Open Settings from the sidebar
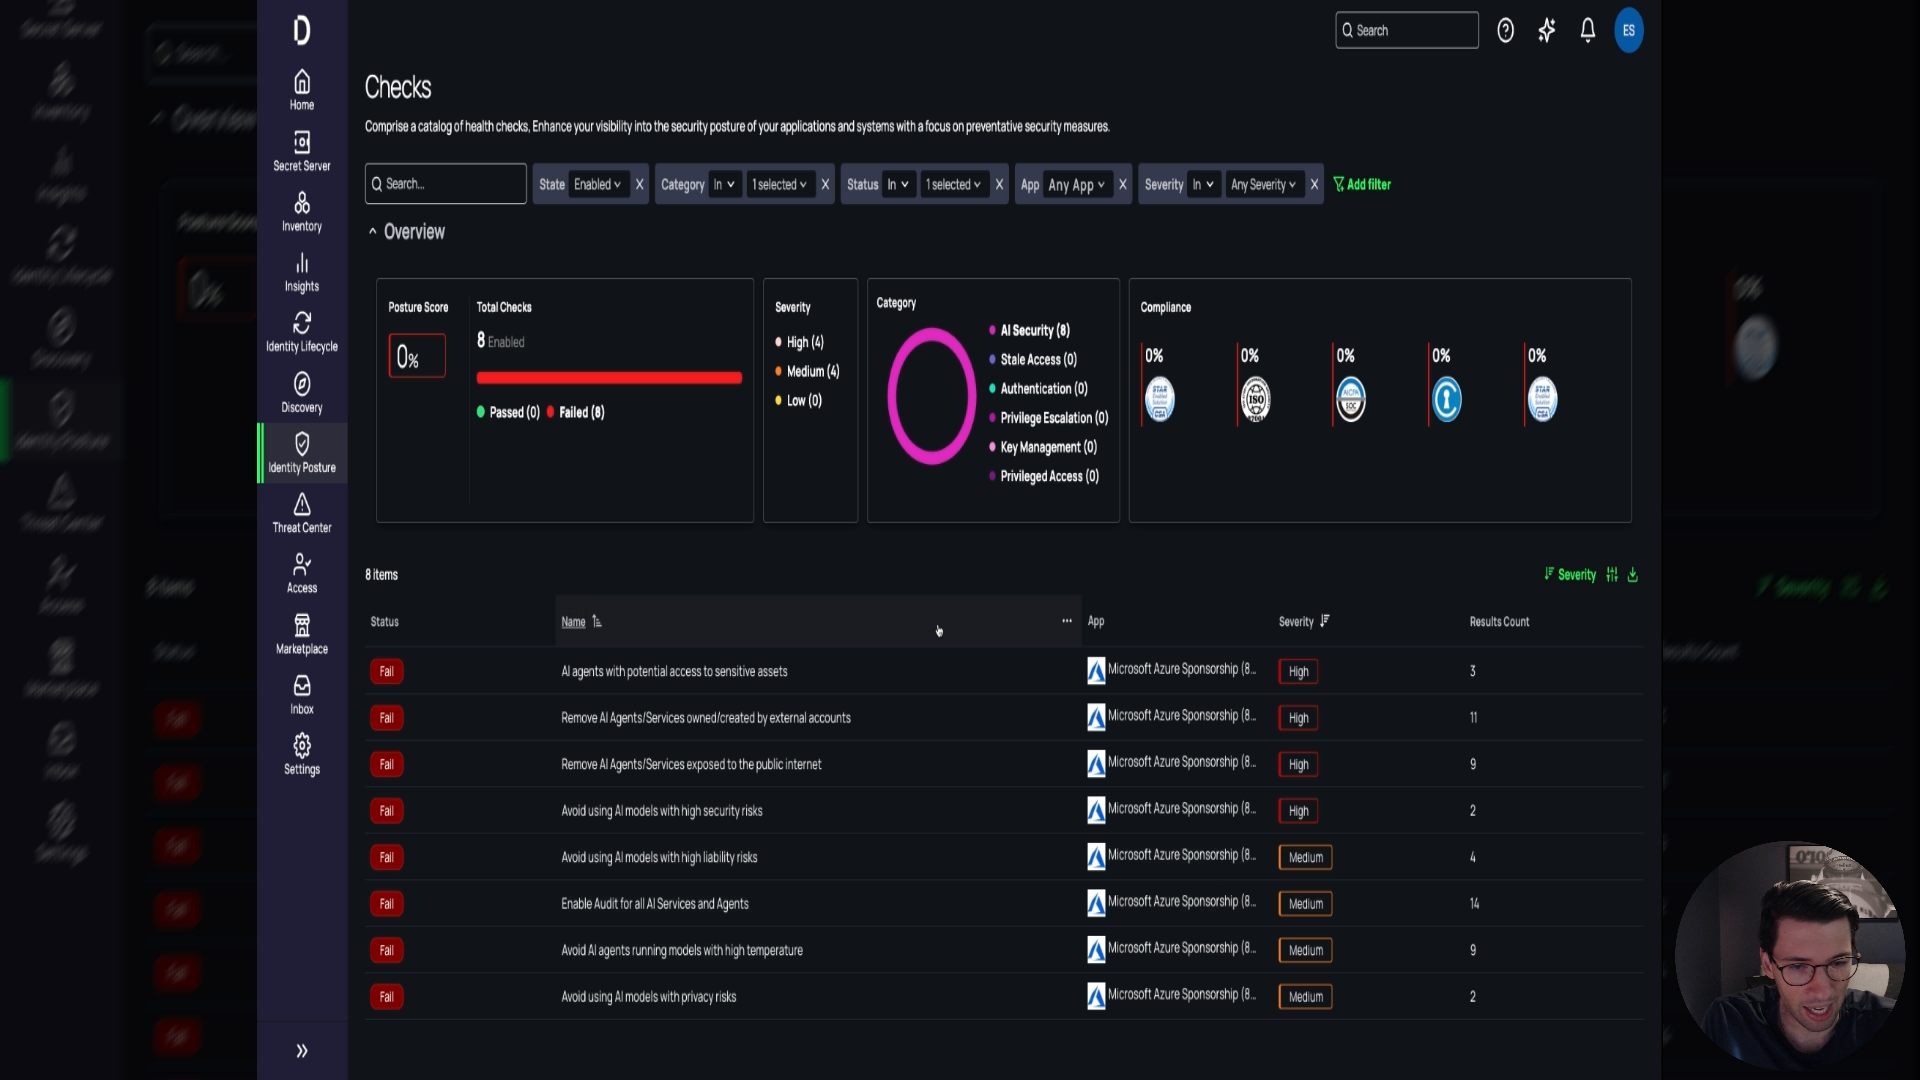1920x1080 pixels. pyautogui.click(x=301, y=755)
